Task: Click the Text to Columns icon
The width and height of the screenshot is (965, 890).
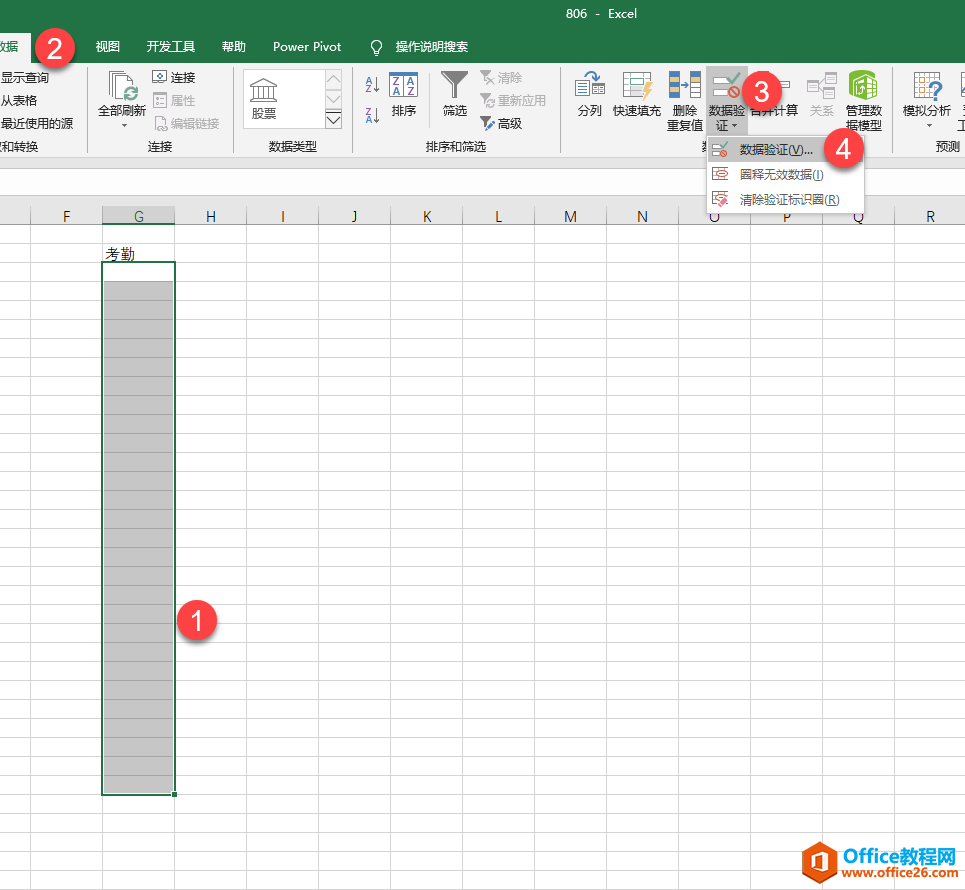Action: 590,84
